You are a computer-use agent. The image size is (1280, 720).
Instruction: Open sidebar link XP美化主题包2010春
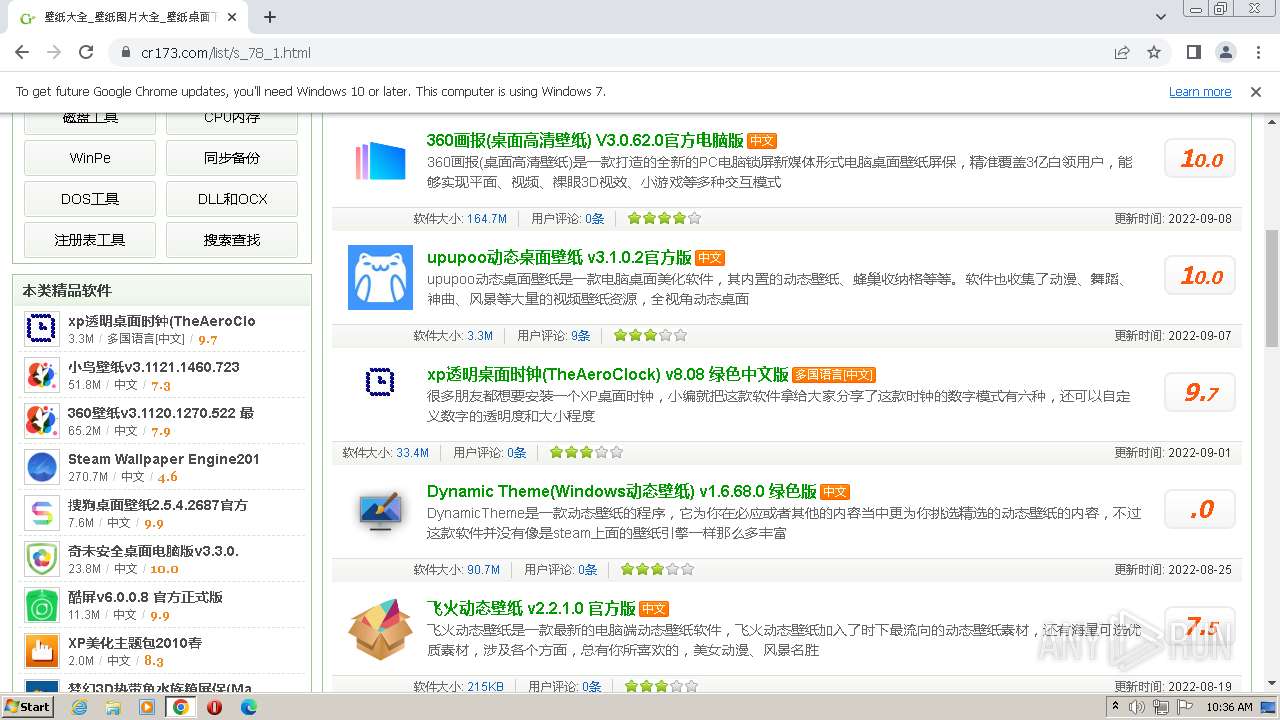tap(135, 643)
